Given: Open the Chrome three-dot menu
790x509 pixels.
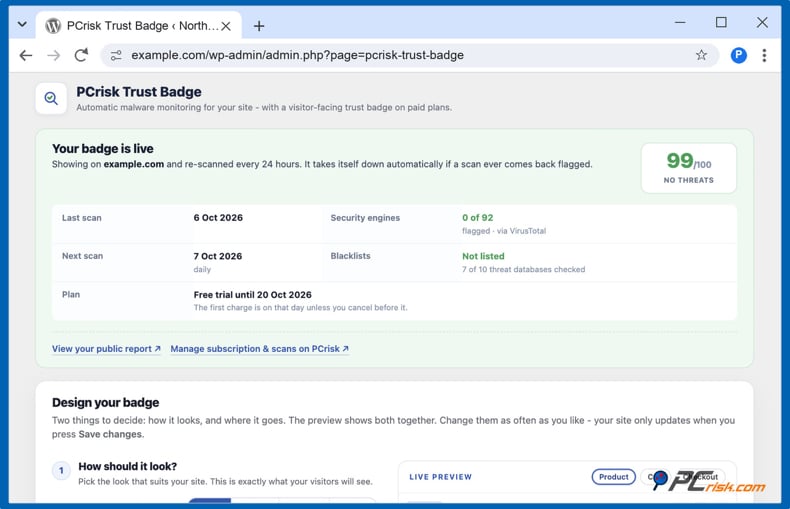Looking at the screenshot, I should pyautogui.click(x=764, y=55).
